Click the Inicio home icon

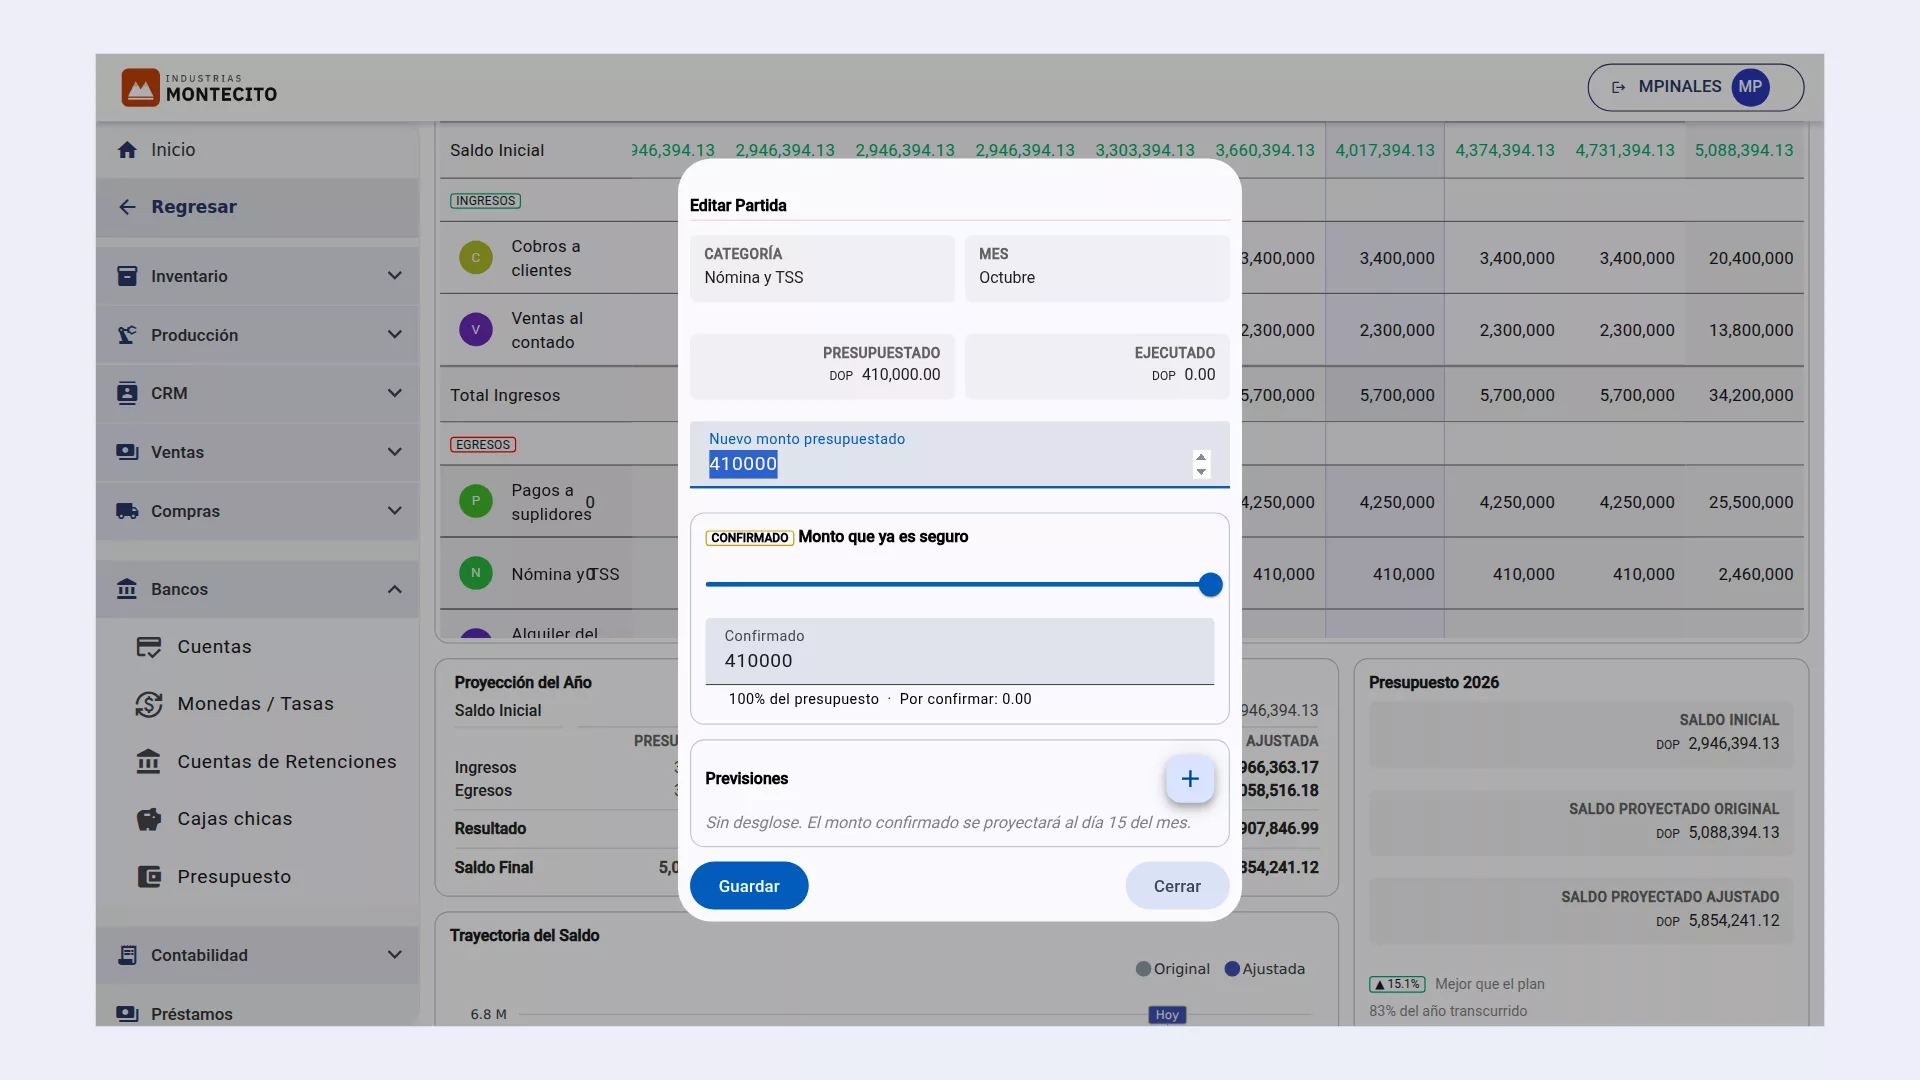pyautogui.click(x=127, y=150)
